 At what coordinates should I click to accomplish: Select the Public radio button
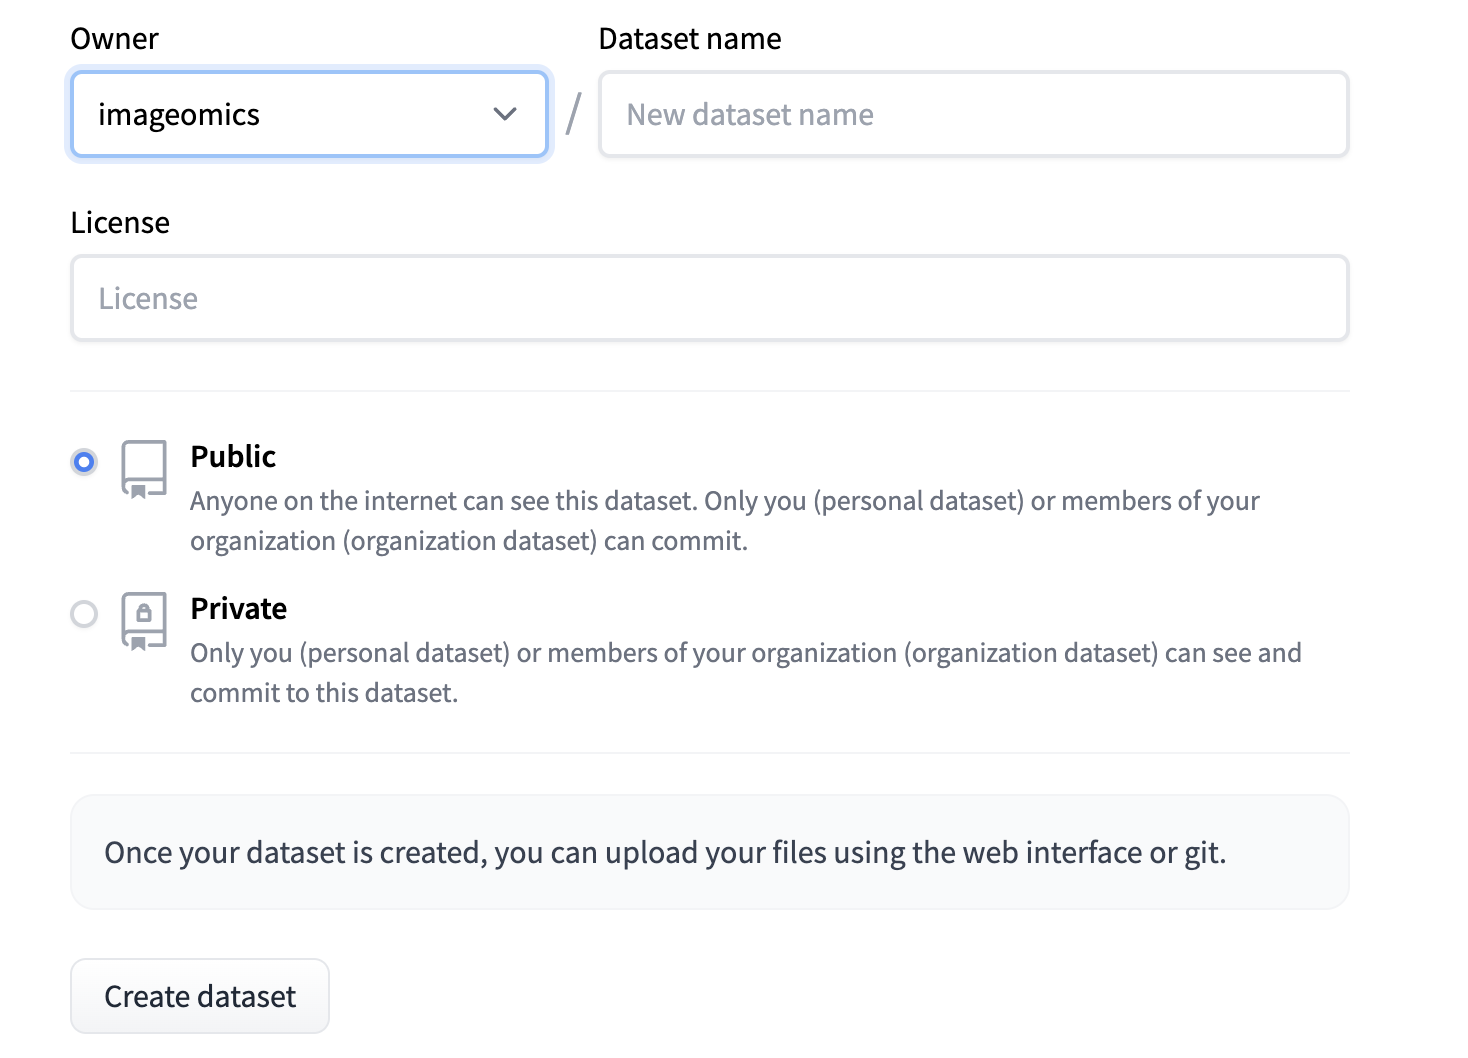[84, 462]
